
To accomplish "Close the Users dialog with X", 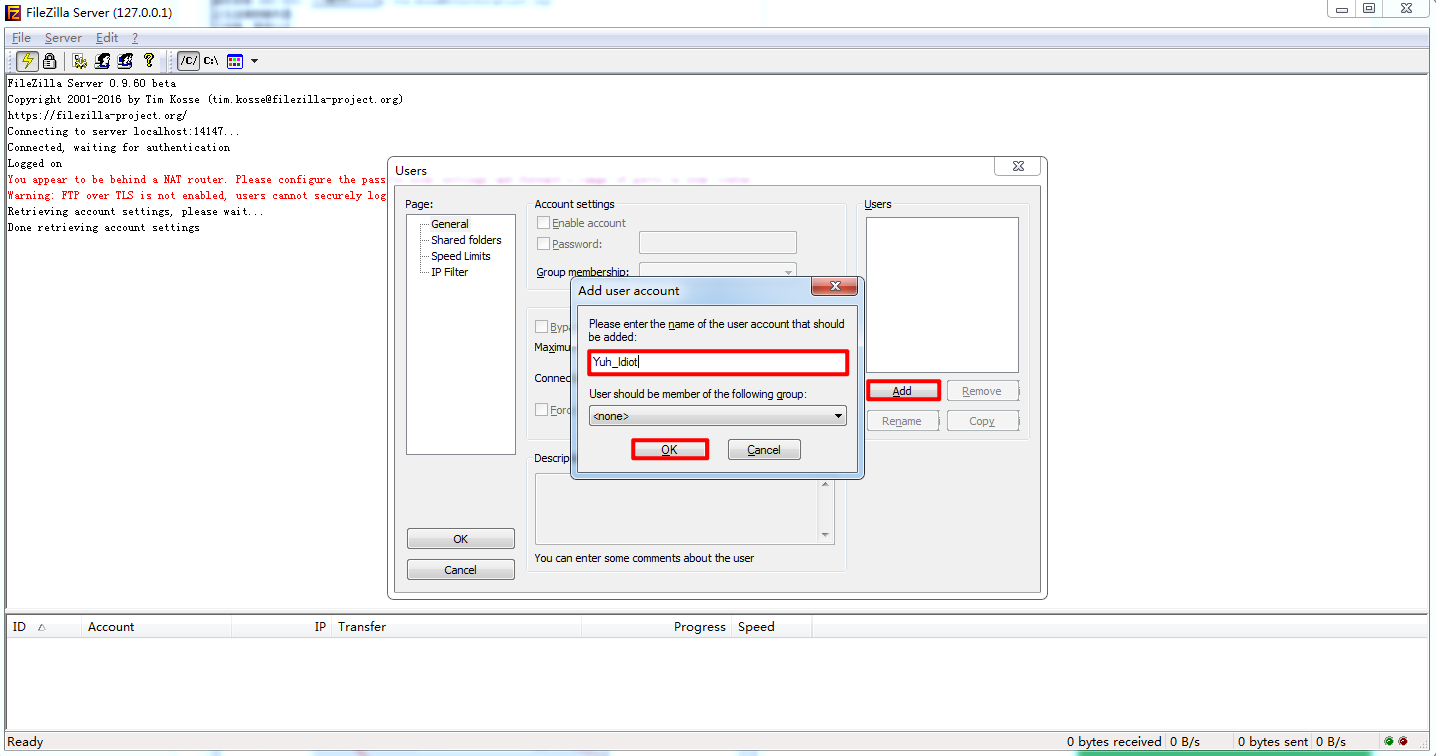I will point(1018,167).
